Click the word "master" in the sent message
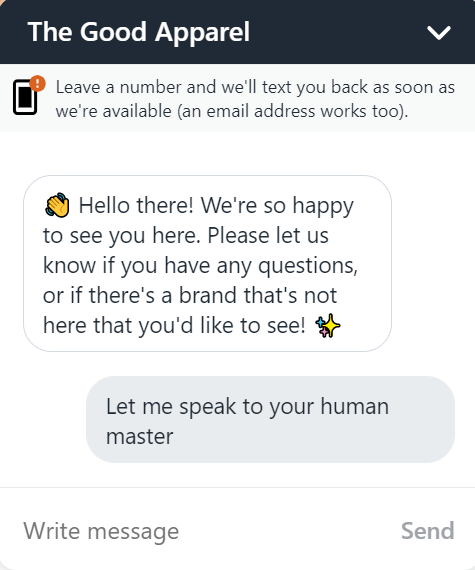The image size is (475, 570). point(140,436)
